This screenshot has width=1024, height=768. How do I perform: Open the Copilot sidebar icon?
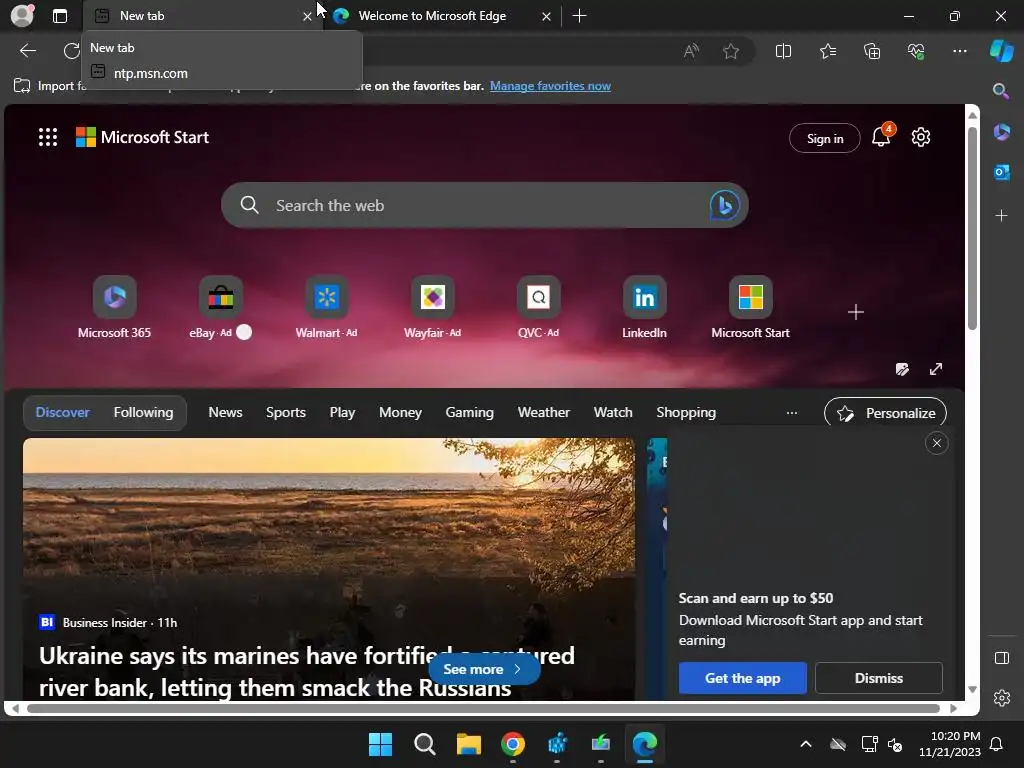tap(1001, 51)
